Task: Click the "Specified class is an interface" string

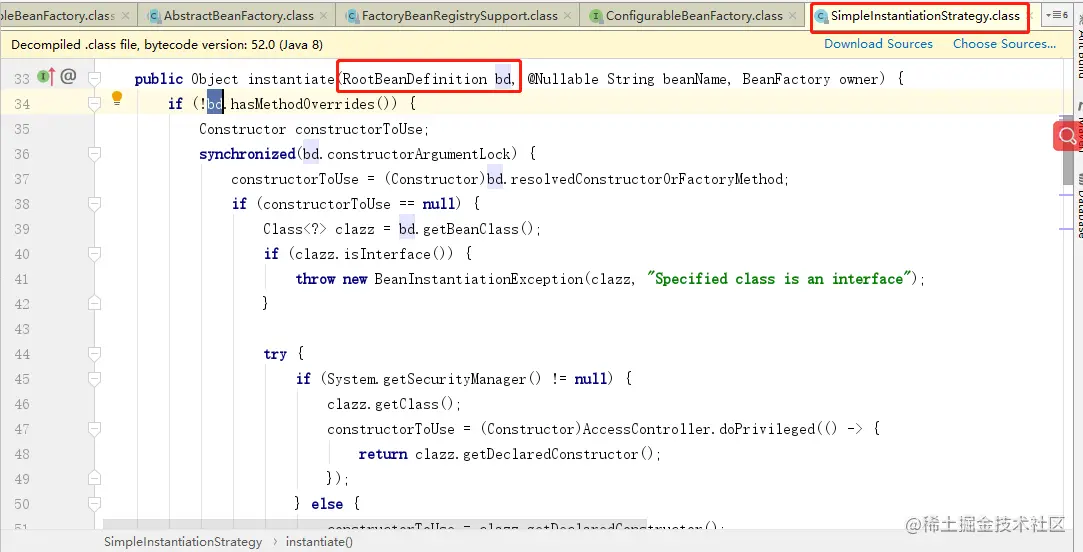Action: 780,279
